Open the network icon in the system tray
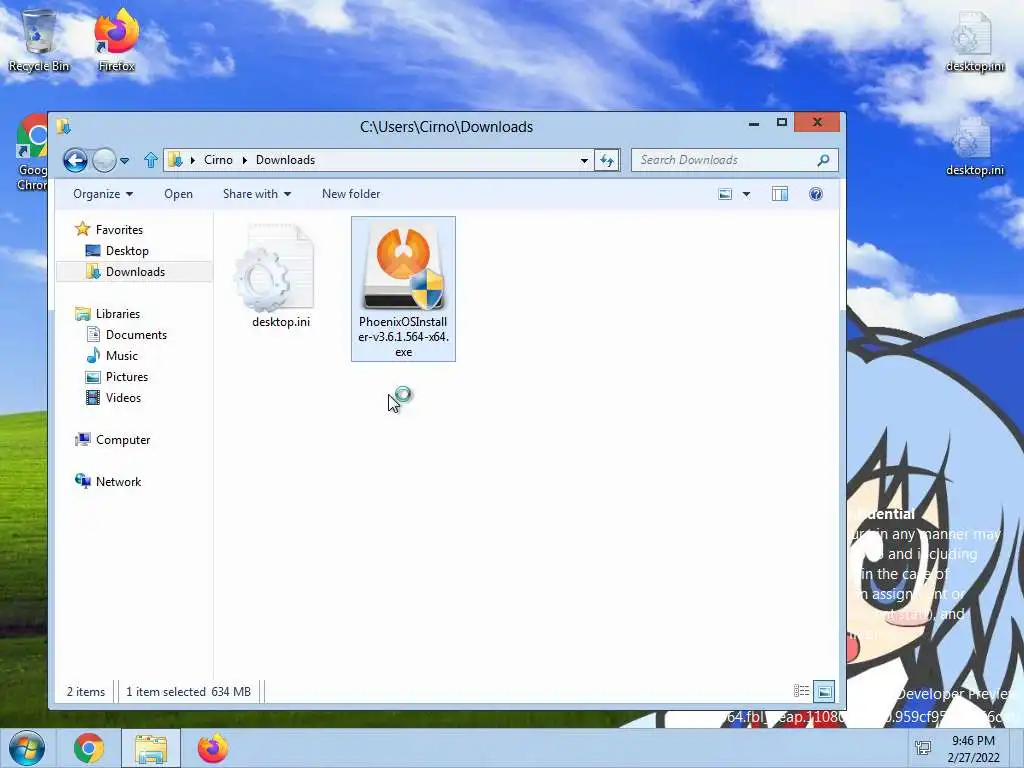 coord(923,748)
